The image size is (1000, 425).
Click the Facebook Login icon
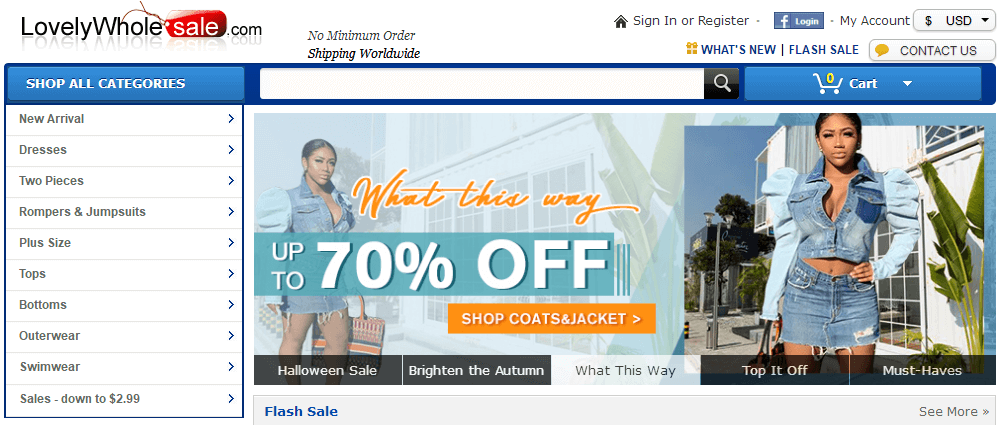click(x=798, y=21)
